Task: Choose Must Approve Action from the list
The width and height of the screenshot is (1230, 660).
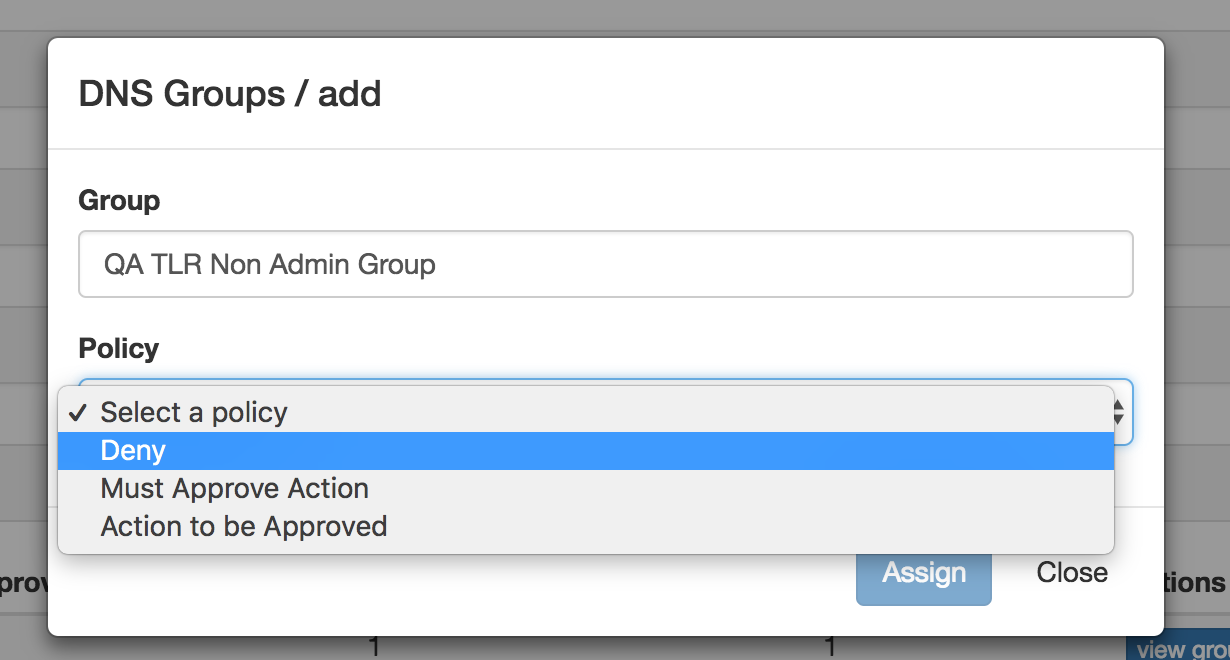Action: click(x=235, y=489)
